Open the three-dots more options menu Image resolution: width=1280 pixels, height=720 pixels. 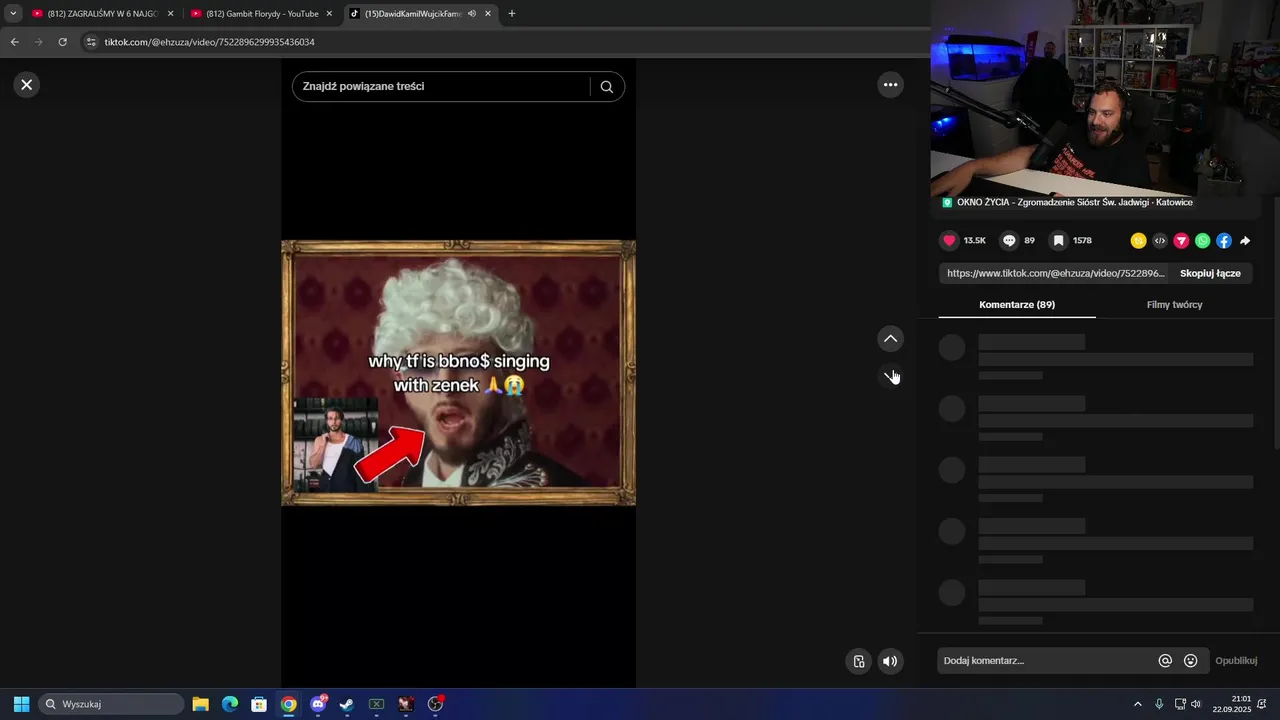pyautogui.click(x=890, y=85)
